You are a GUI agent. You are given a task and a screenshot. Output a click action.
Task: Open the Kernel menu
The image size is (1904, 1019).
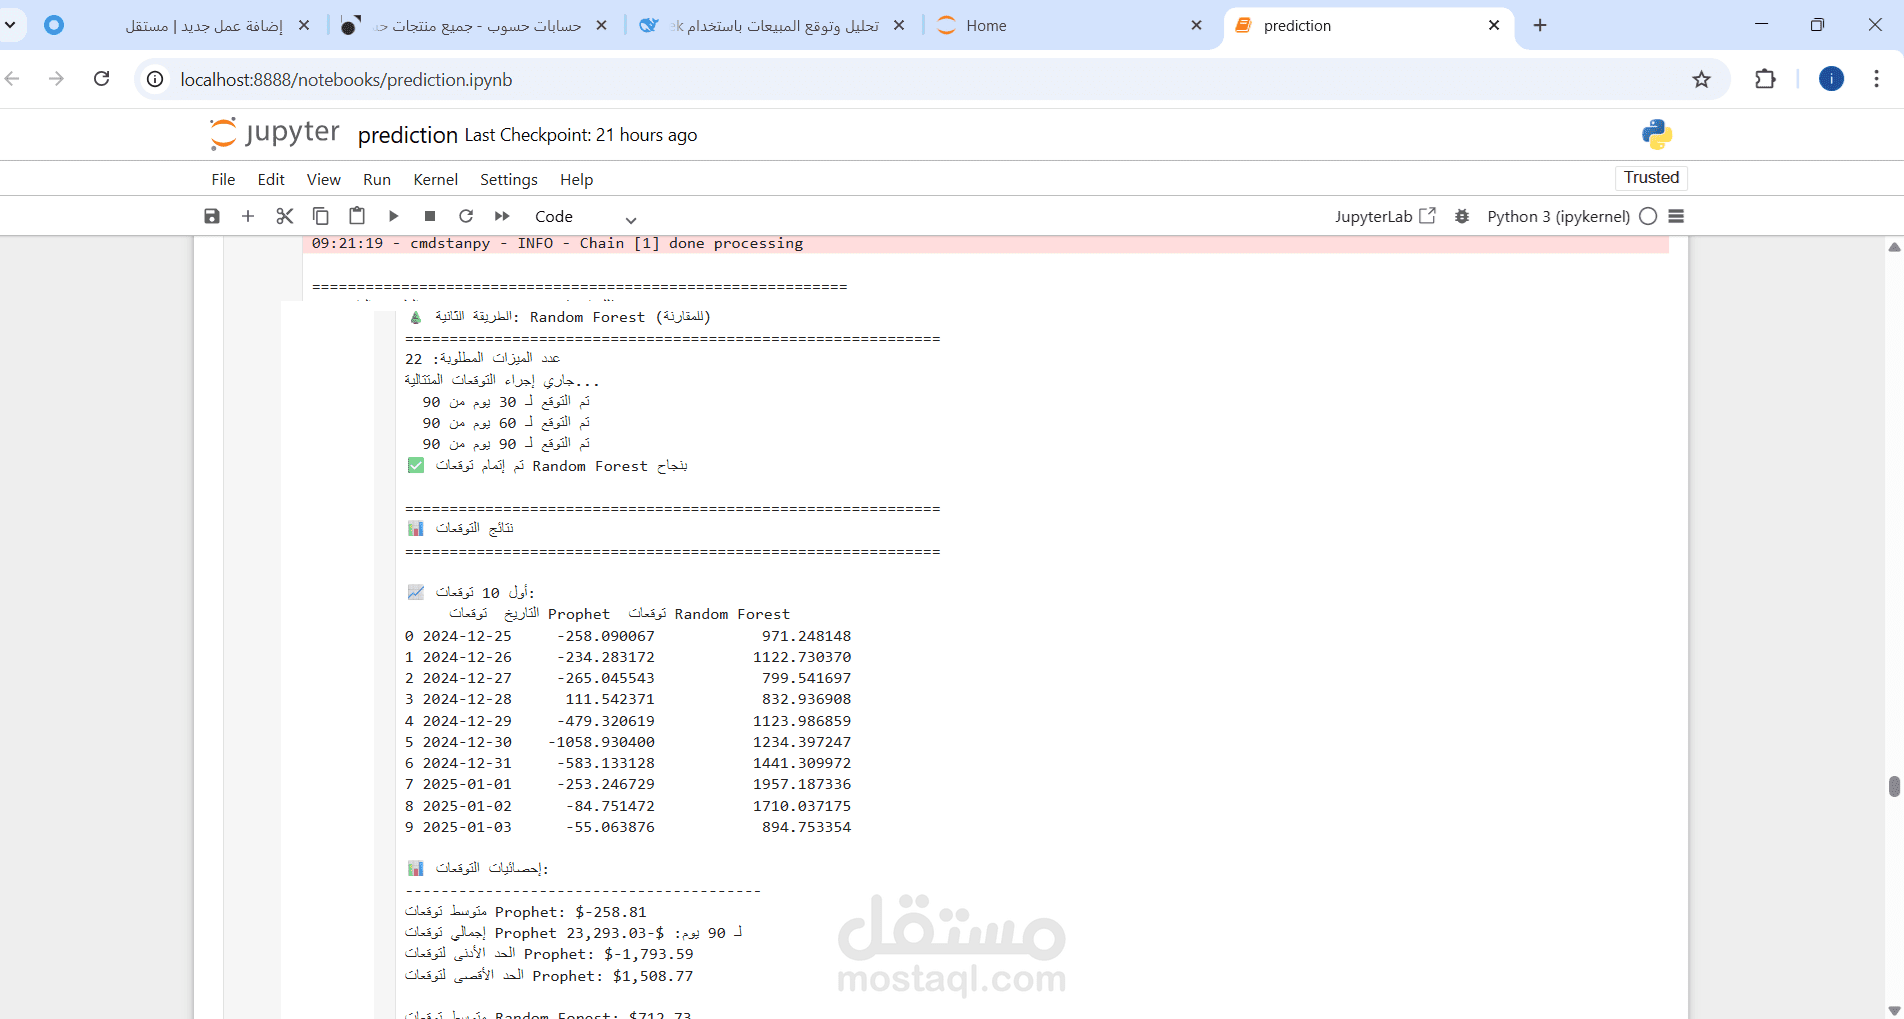point(436,180)
